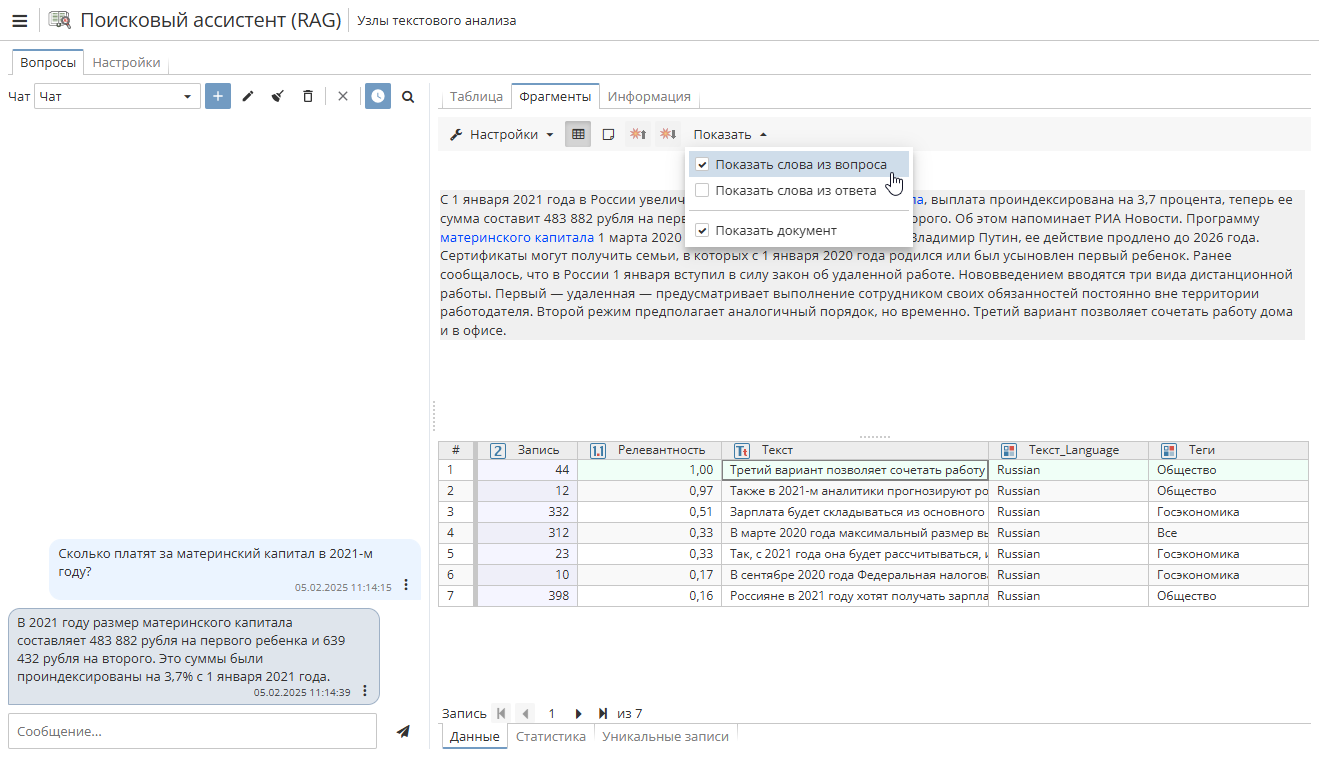Open the Таблица tab

click(476, 96)
